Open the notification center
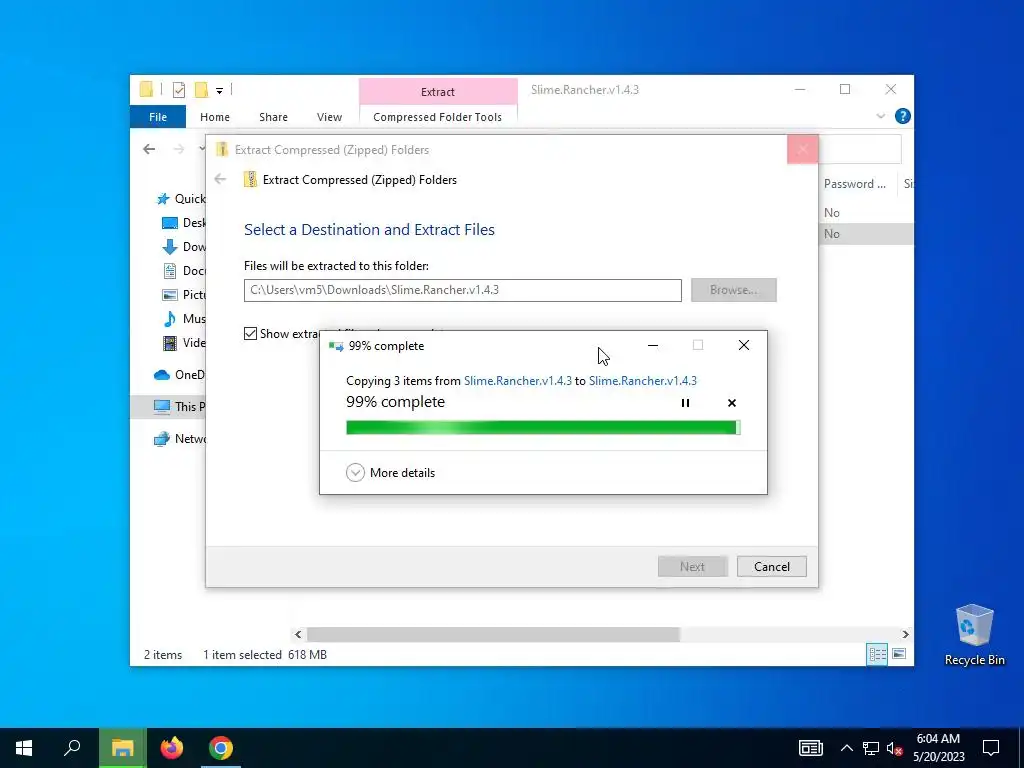Viewport: 1024px width, 768px height. point(991,748)
